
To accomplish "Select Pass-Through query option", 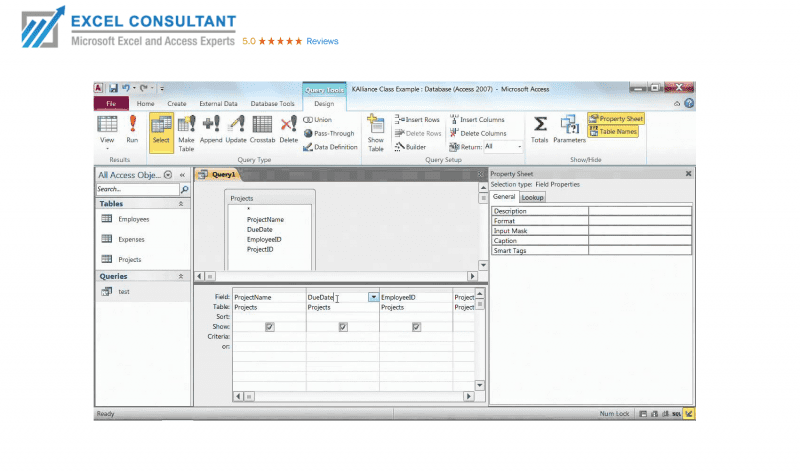I will pyautogui.click(x=329, y=133).
